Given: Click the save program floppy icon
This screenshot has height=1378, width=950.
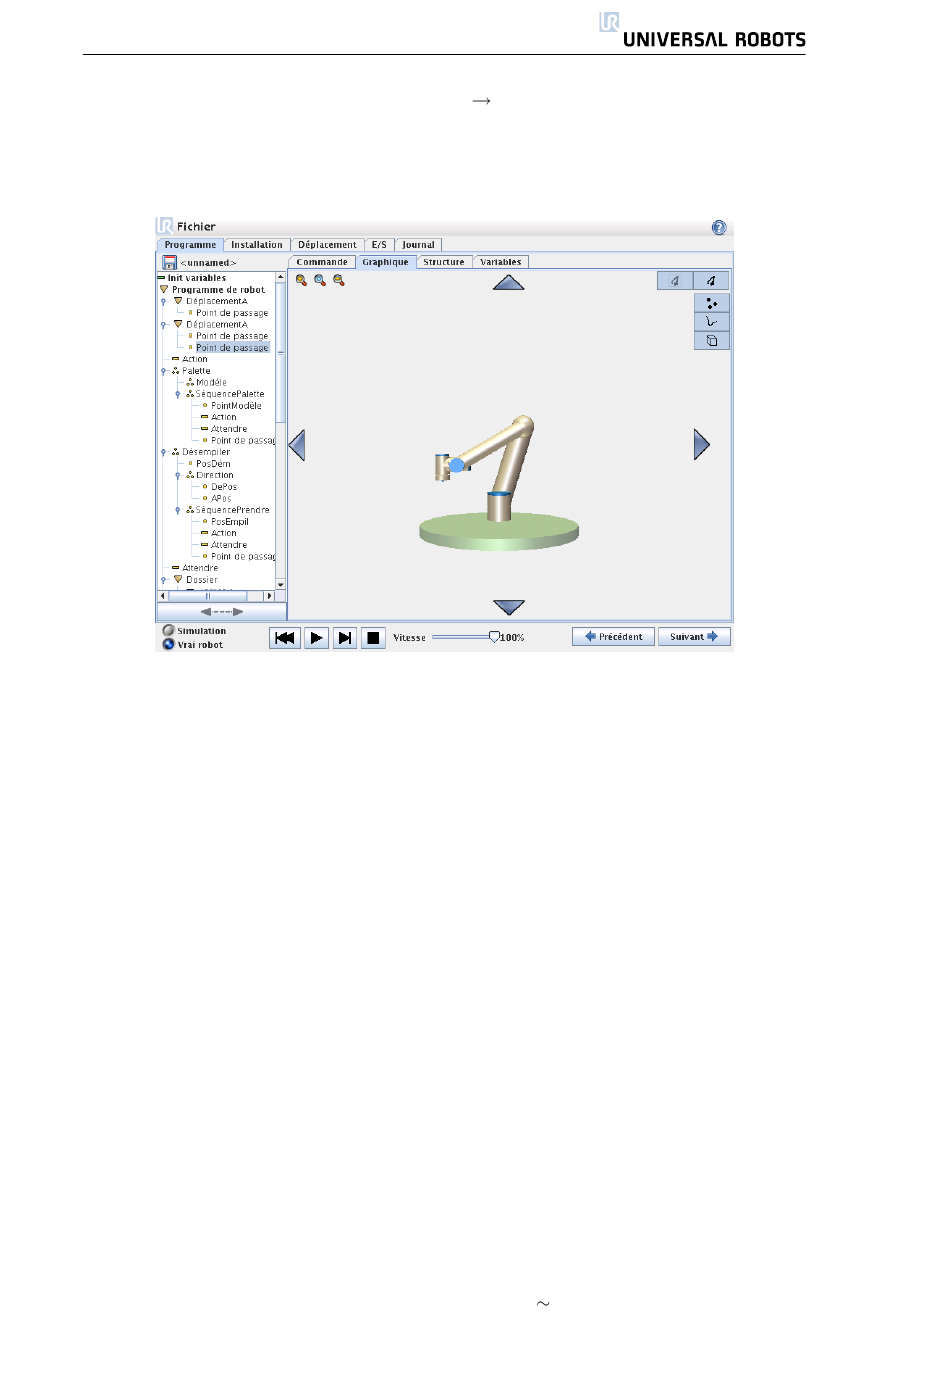Looking at the screenshot, I should pyautogui.click(x=170, y=262).
